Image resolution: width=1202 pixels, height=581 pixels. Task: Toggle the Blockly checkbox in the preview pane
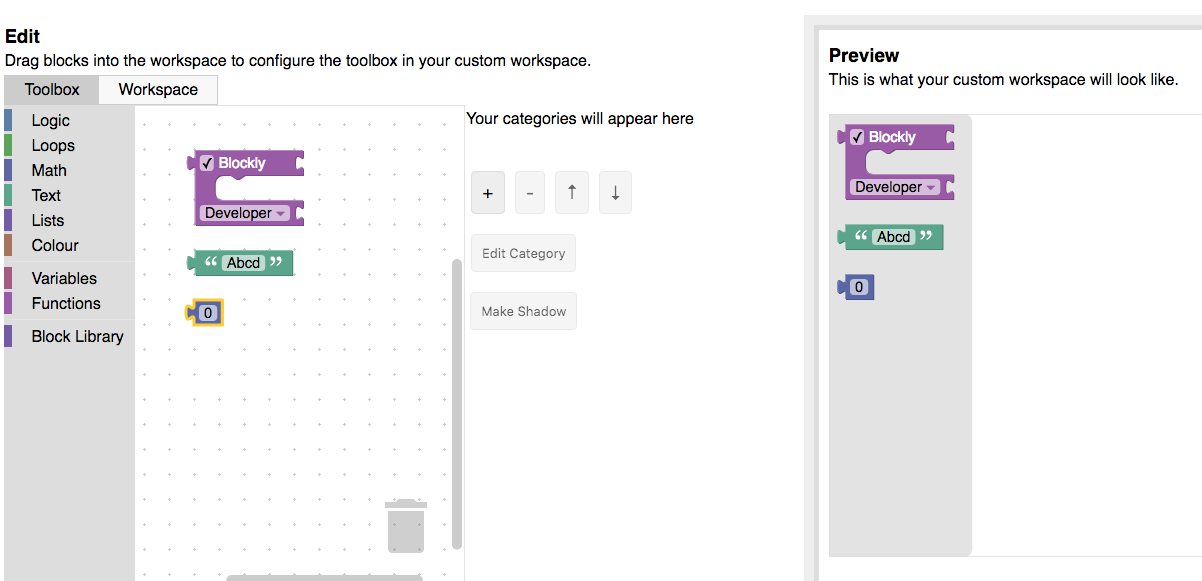tap(857, 137)
